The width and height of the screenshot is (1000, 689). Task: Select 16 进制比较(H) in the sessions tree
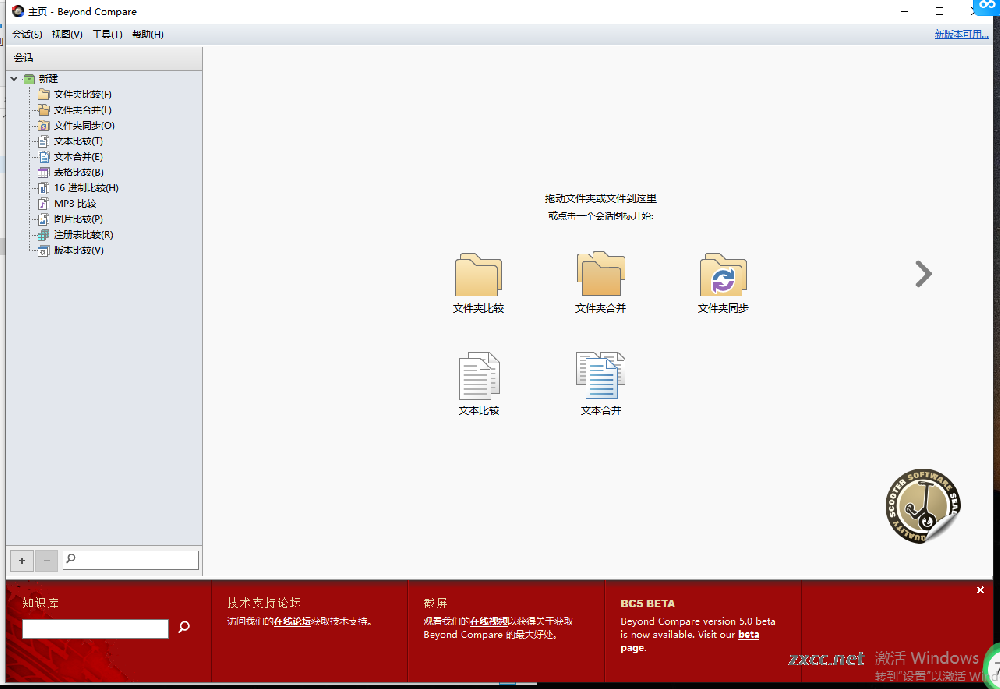pyautogui.click(x=86, y=188)
